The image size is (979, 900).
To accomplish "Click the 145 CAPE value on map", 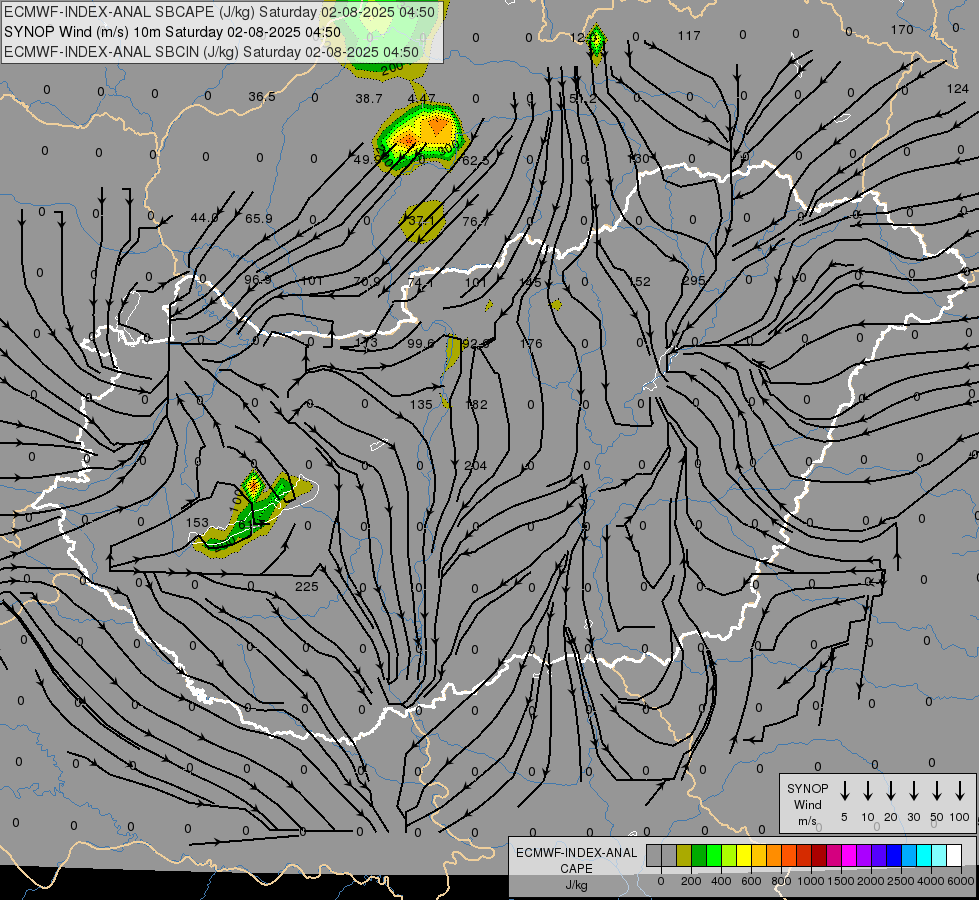I will (530, 283).
